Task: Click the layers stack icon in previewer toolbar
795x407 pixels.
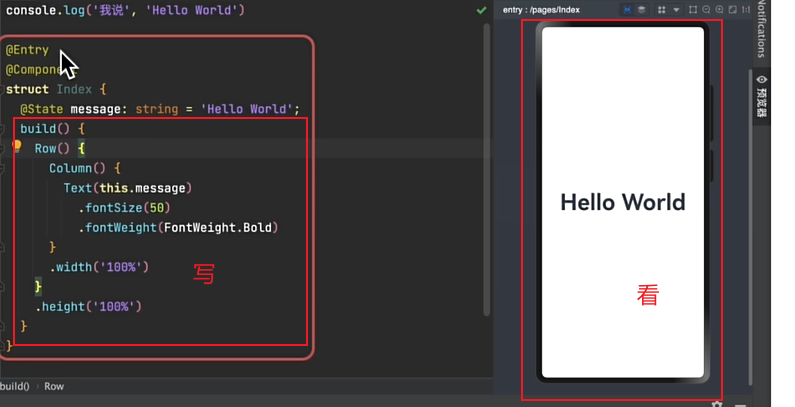Action: click(642, 10)
